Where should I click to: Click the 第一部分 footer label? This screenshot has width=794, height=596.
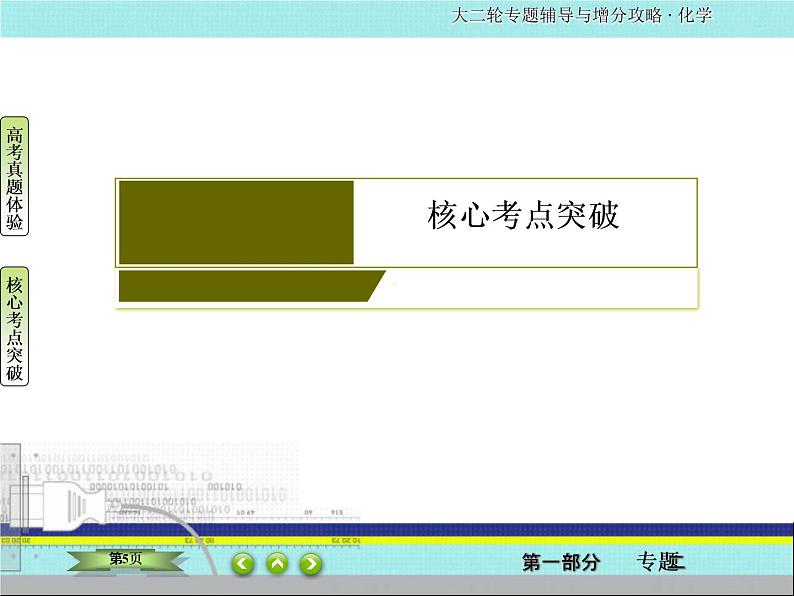(x=561, y=562)
